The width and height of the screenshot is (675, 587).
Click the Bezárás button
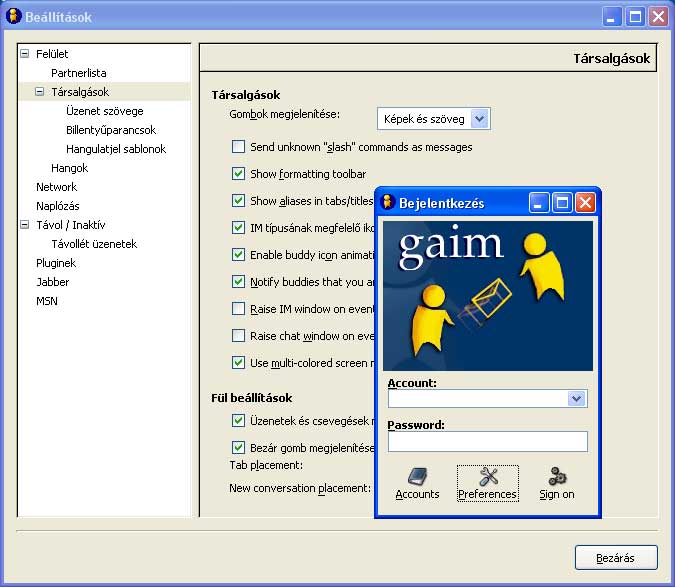point(616,558)
